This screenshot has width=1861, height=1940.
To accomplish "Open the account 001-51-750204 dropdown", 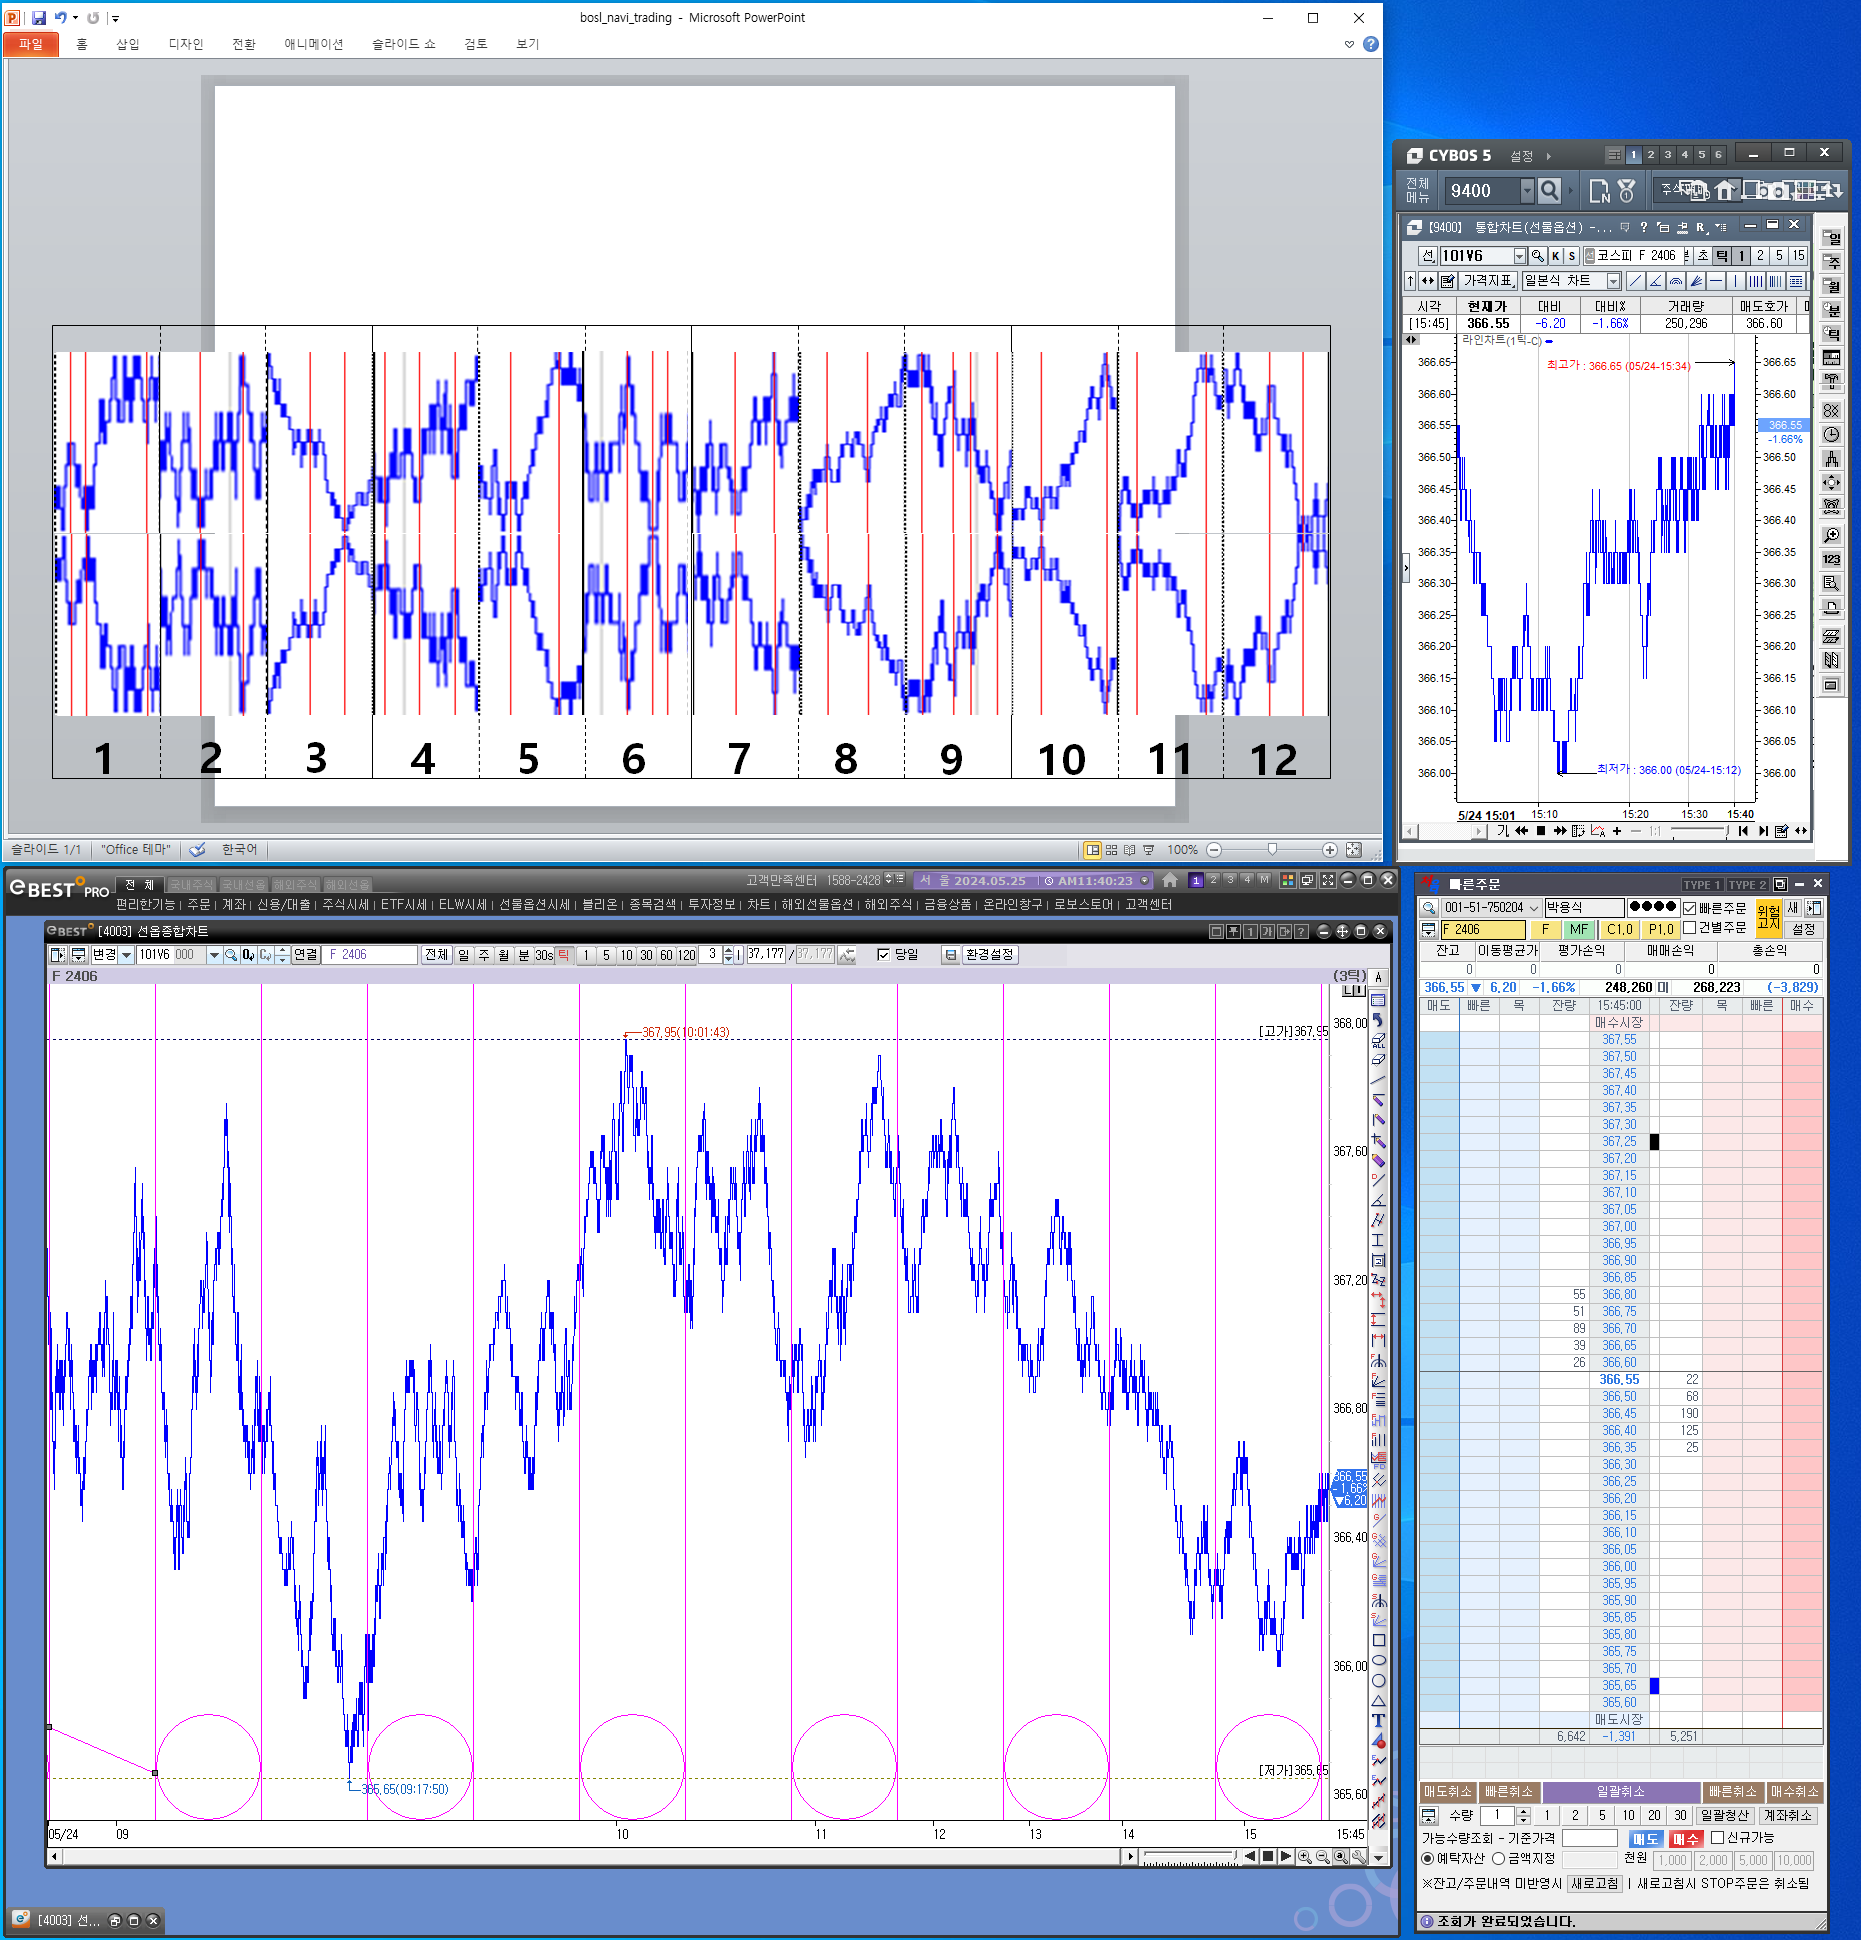I will (1533, 907).
